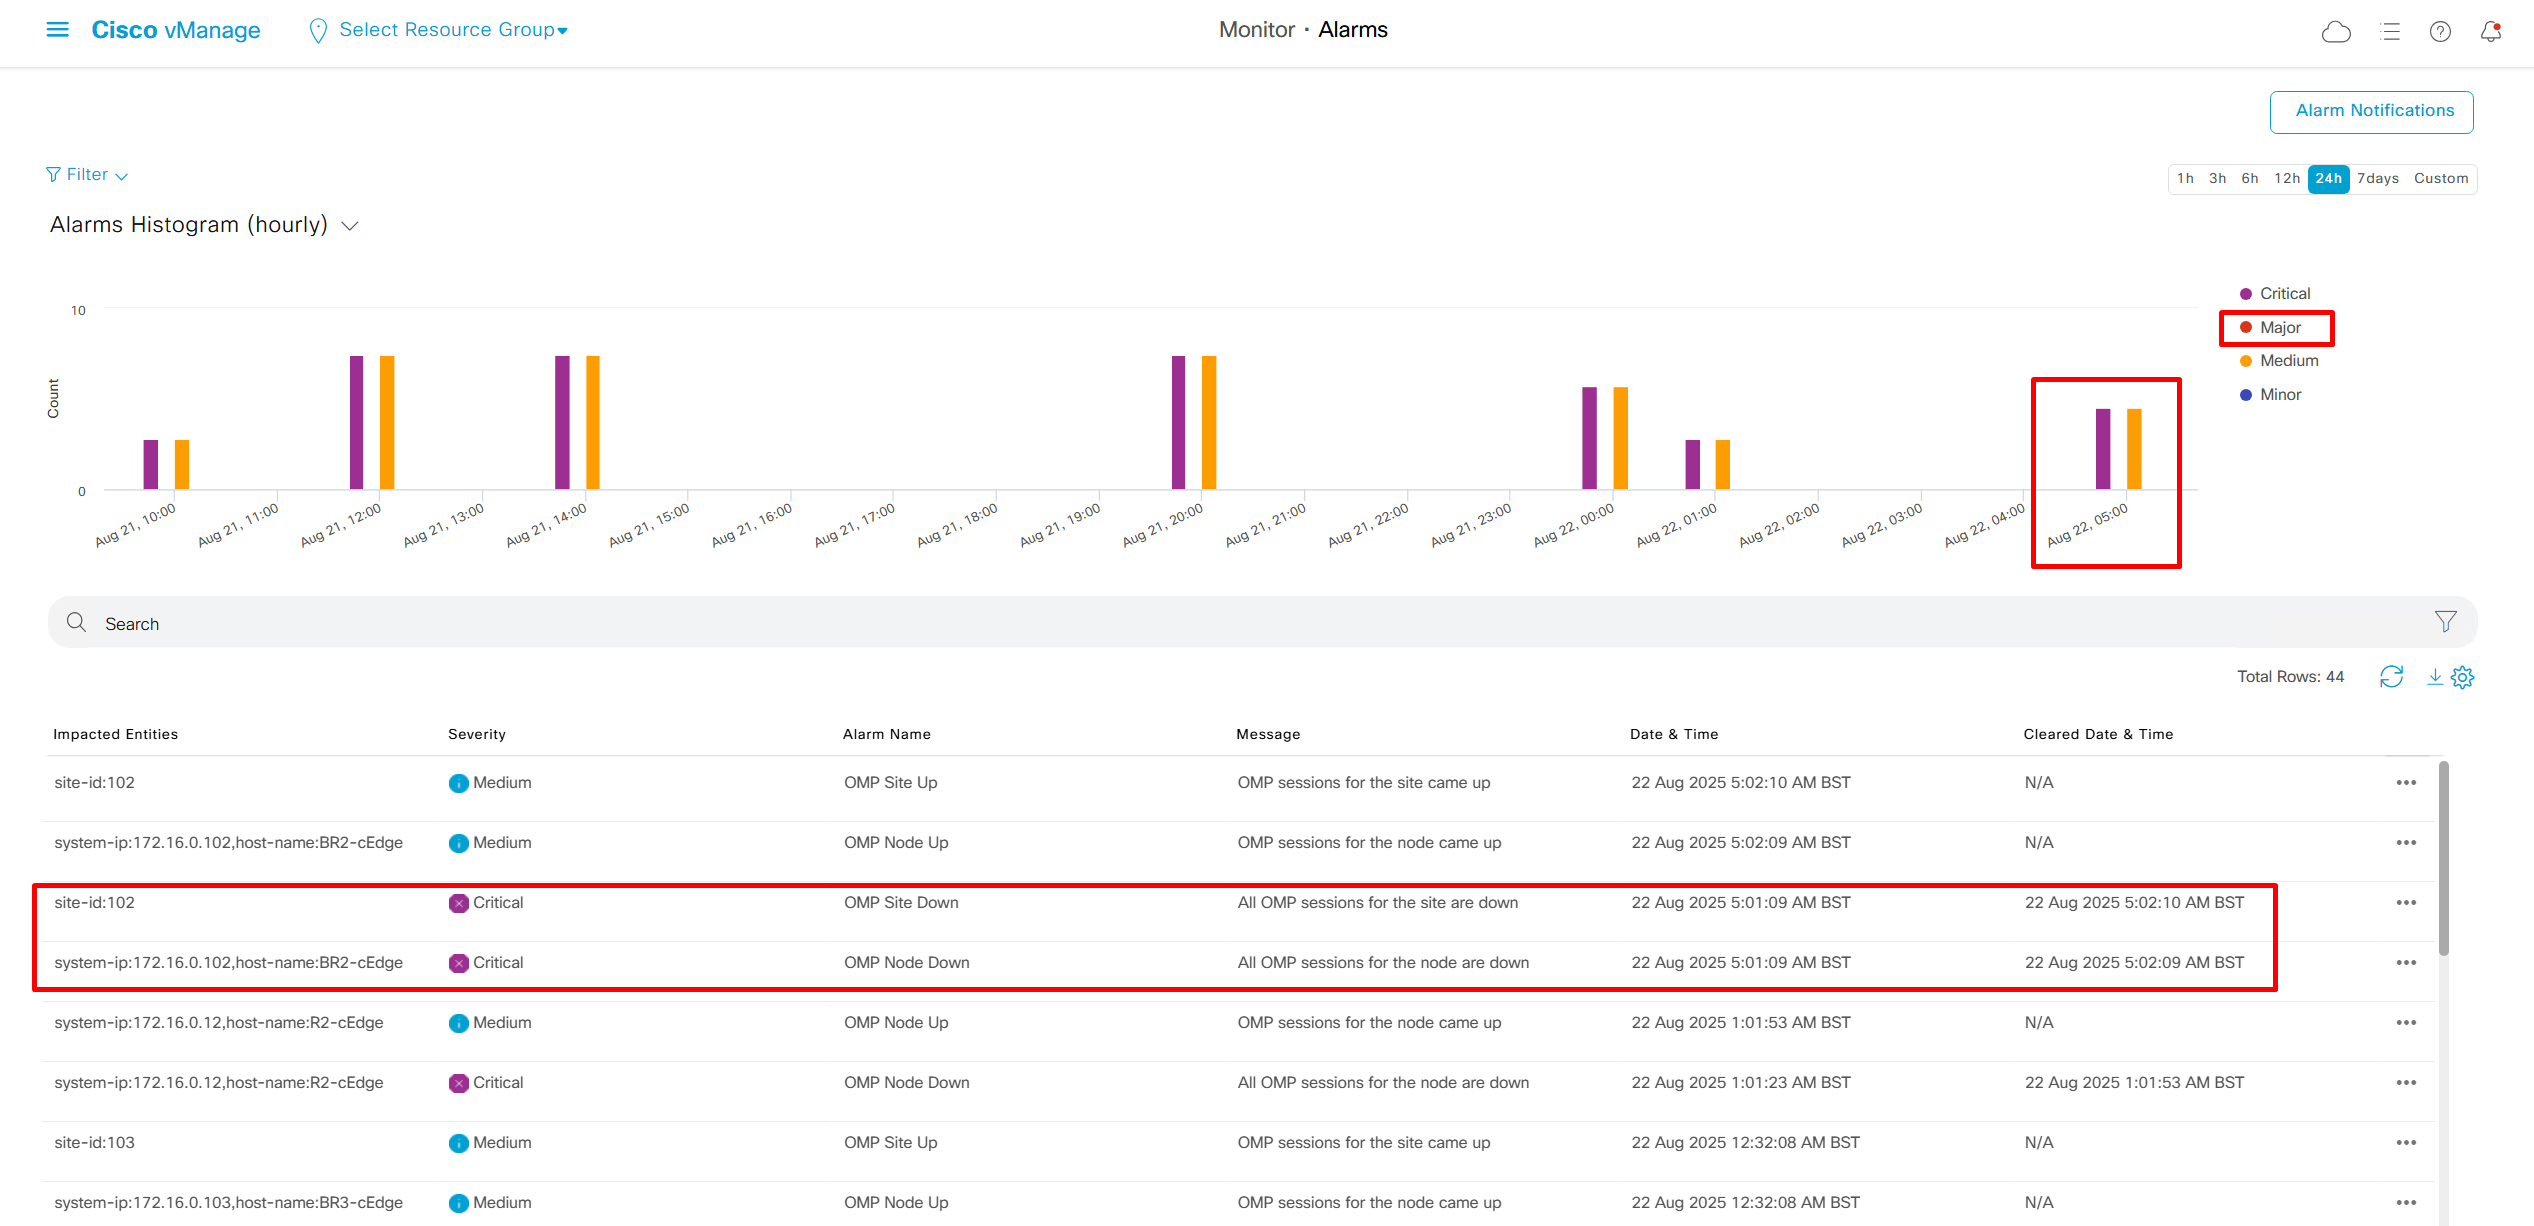The height and width of the screenshot is (1226, 2534).
Task: Click the search bar filter funnel icon
Action: tap(2445, 622)
